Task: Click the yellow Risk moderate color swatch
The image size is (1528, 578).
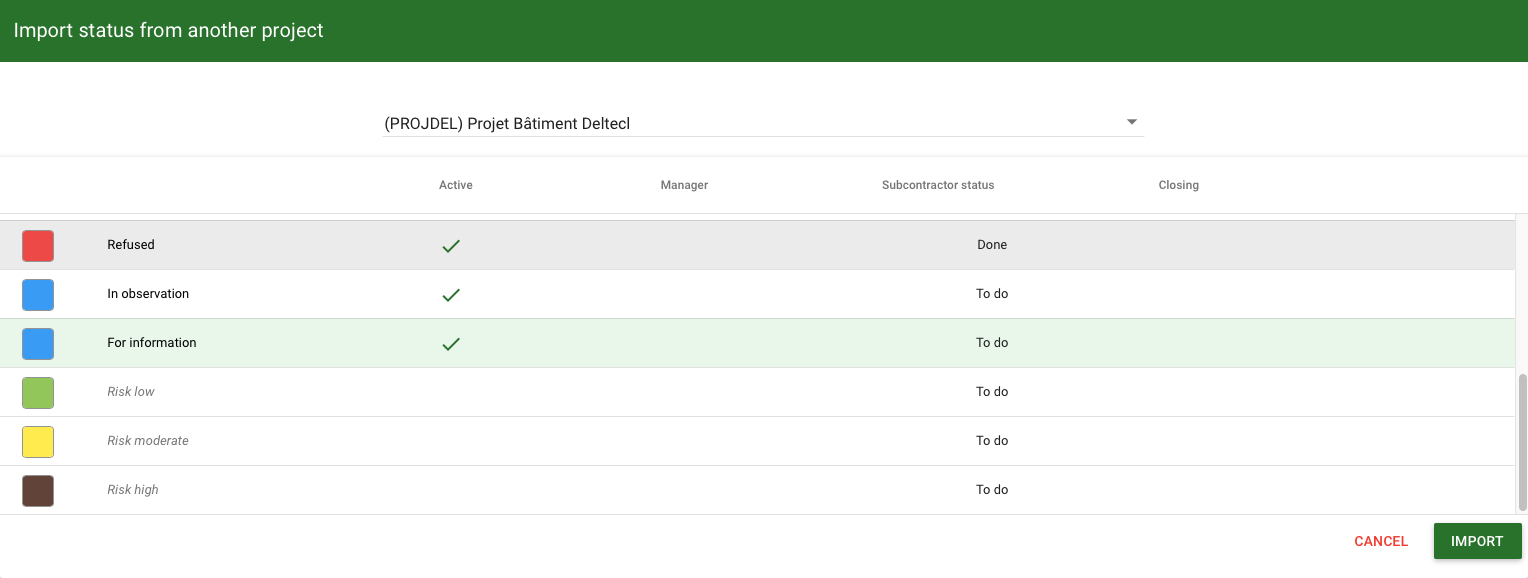Action: click(38, 441)
